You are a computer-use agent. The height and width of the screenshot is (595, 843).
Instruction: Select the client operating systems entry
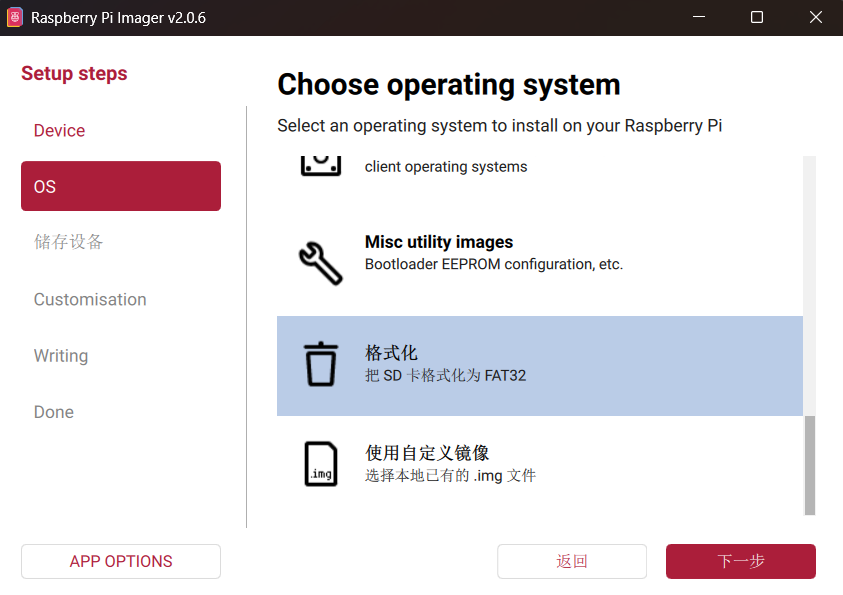[540, 168]
